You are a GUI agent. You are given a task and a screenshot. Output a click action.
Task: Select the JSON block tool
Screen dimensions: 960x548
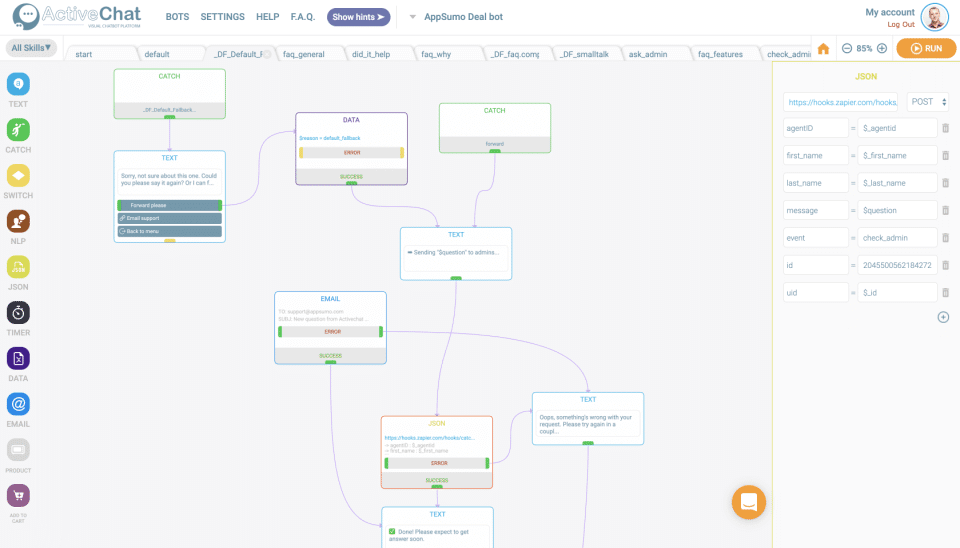(x=18, y=267)
